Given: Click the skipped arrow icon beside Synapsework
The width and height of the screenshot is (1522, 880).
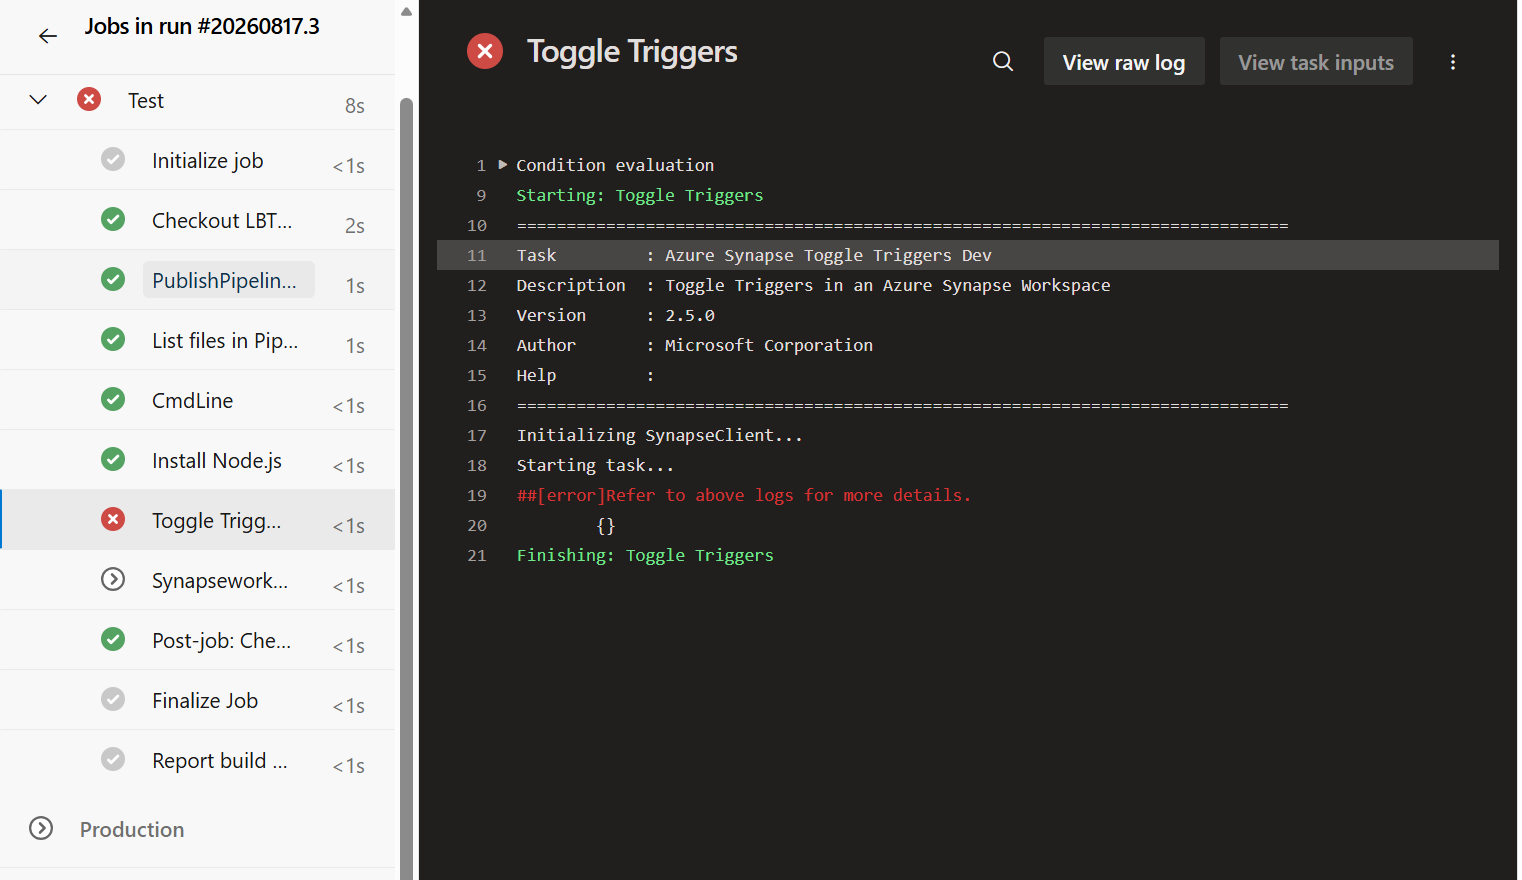Looking at the screenshot, I should click(x=113, y=579).
